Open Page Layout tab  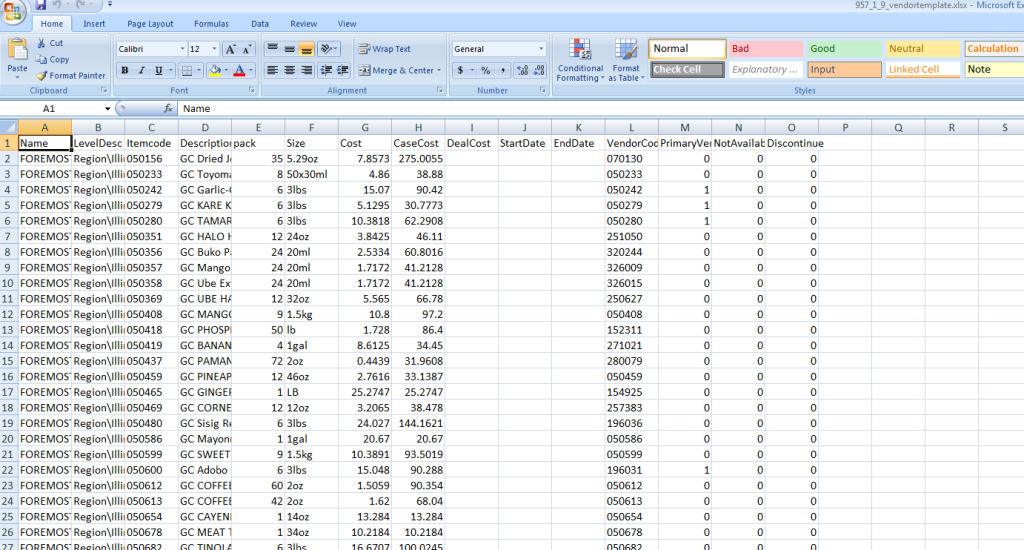click(150, 24)
